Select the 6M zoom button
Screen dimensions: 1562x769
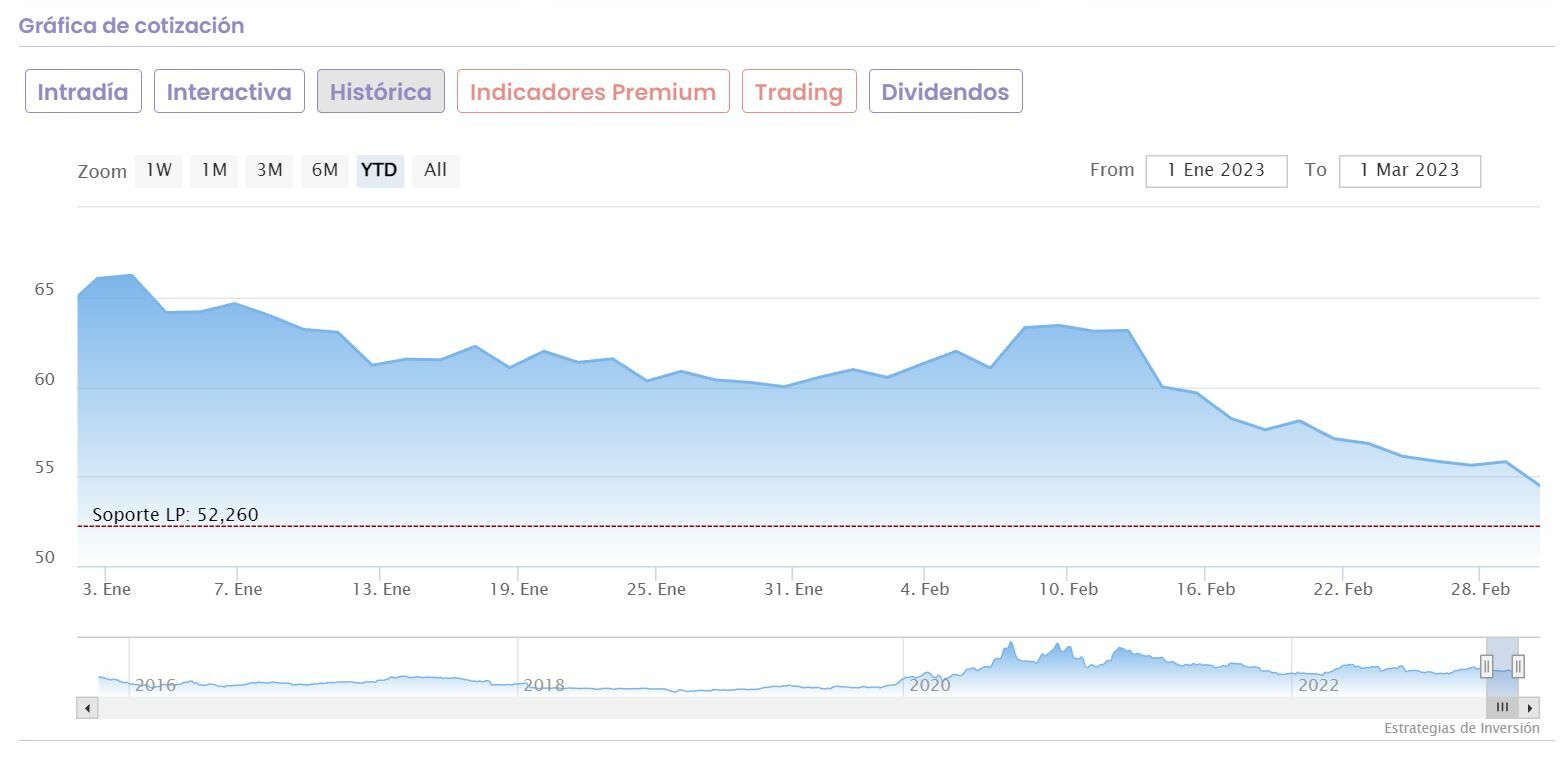(325, 170)
